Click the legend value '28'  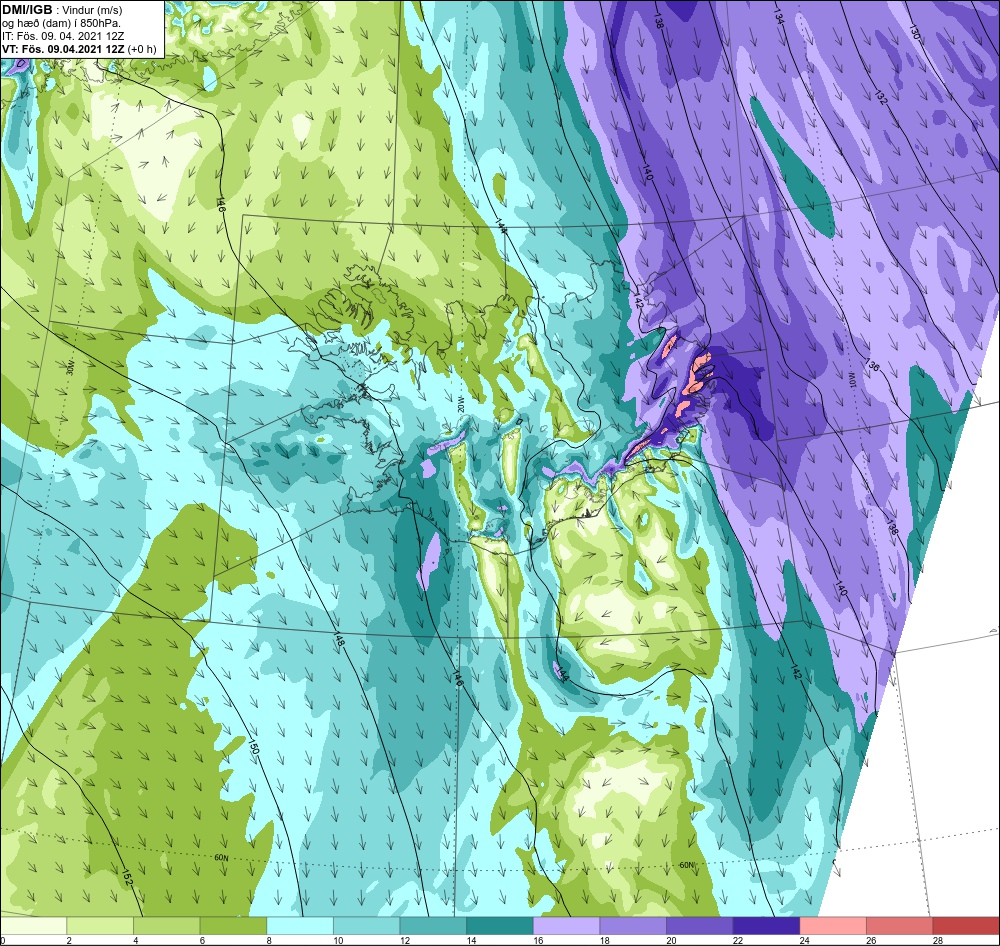pos(938,940)
